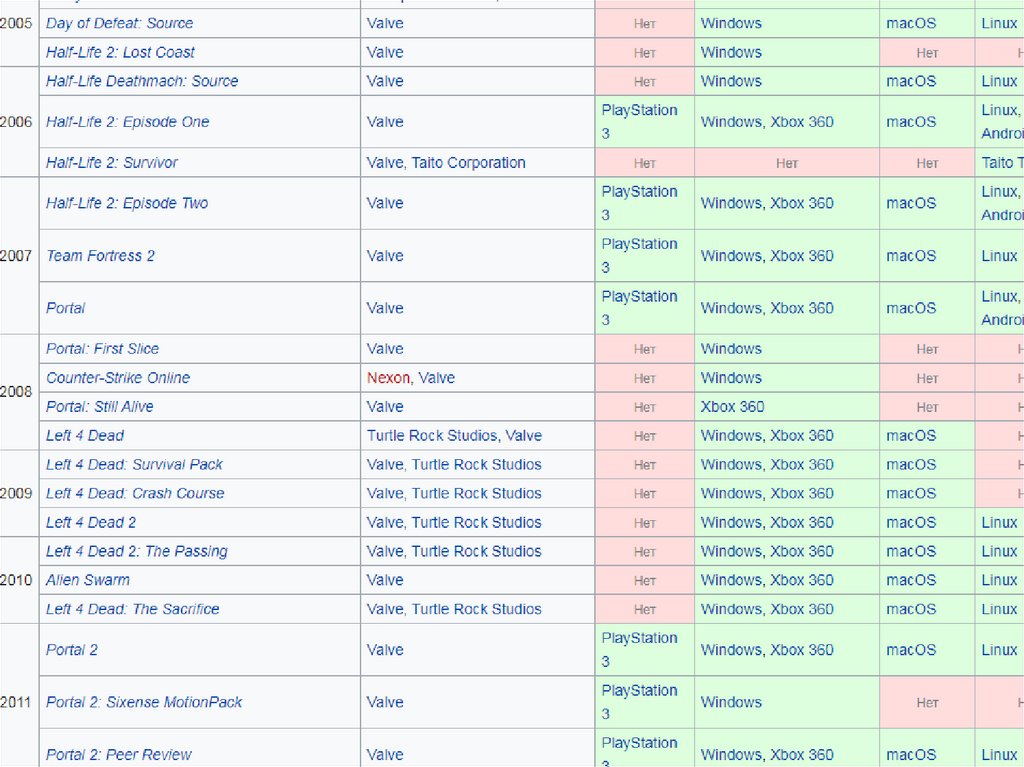Screen dimensions: 1024x767
Task: Open Portal 2: Sixense MotionPack link
Action: [x=144, y=702]
